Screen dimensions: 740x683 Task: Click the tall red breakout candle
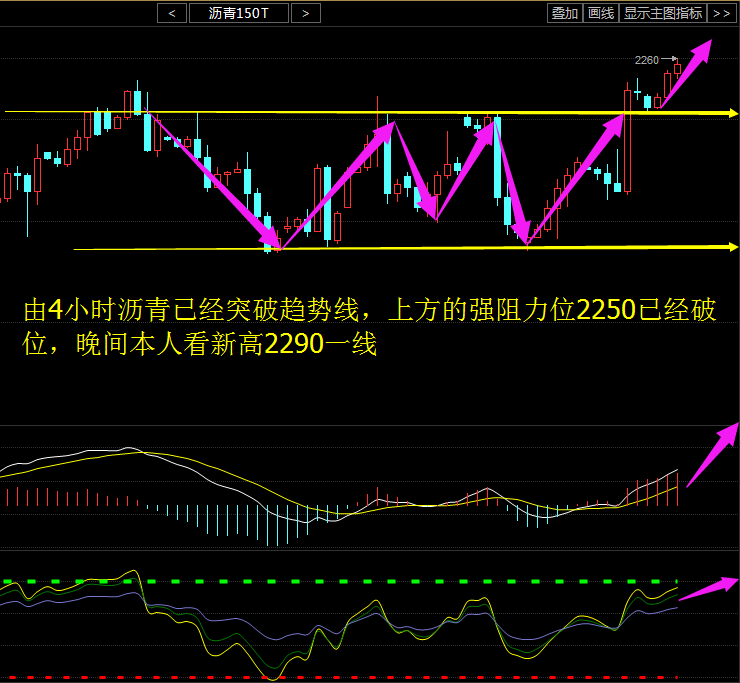point(627,140)
